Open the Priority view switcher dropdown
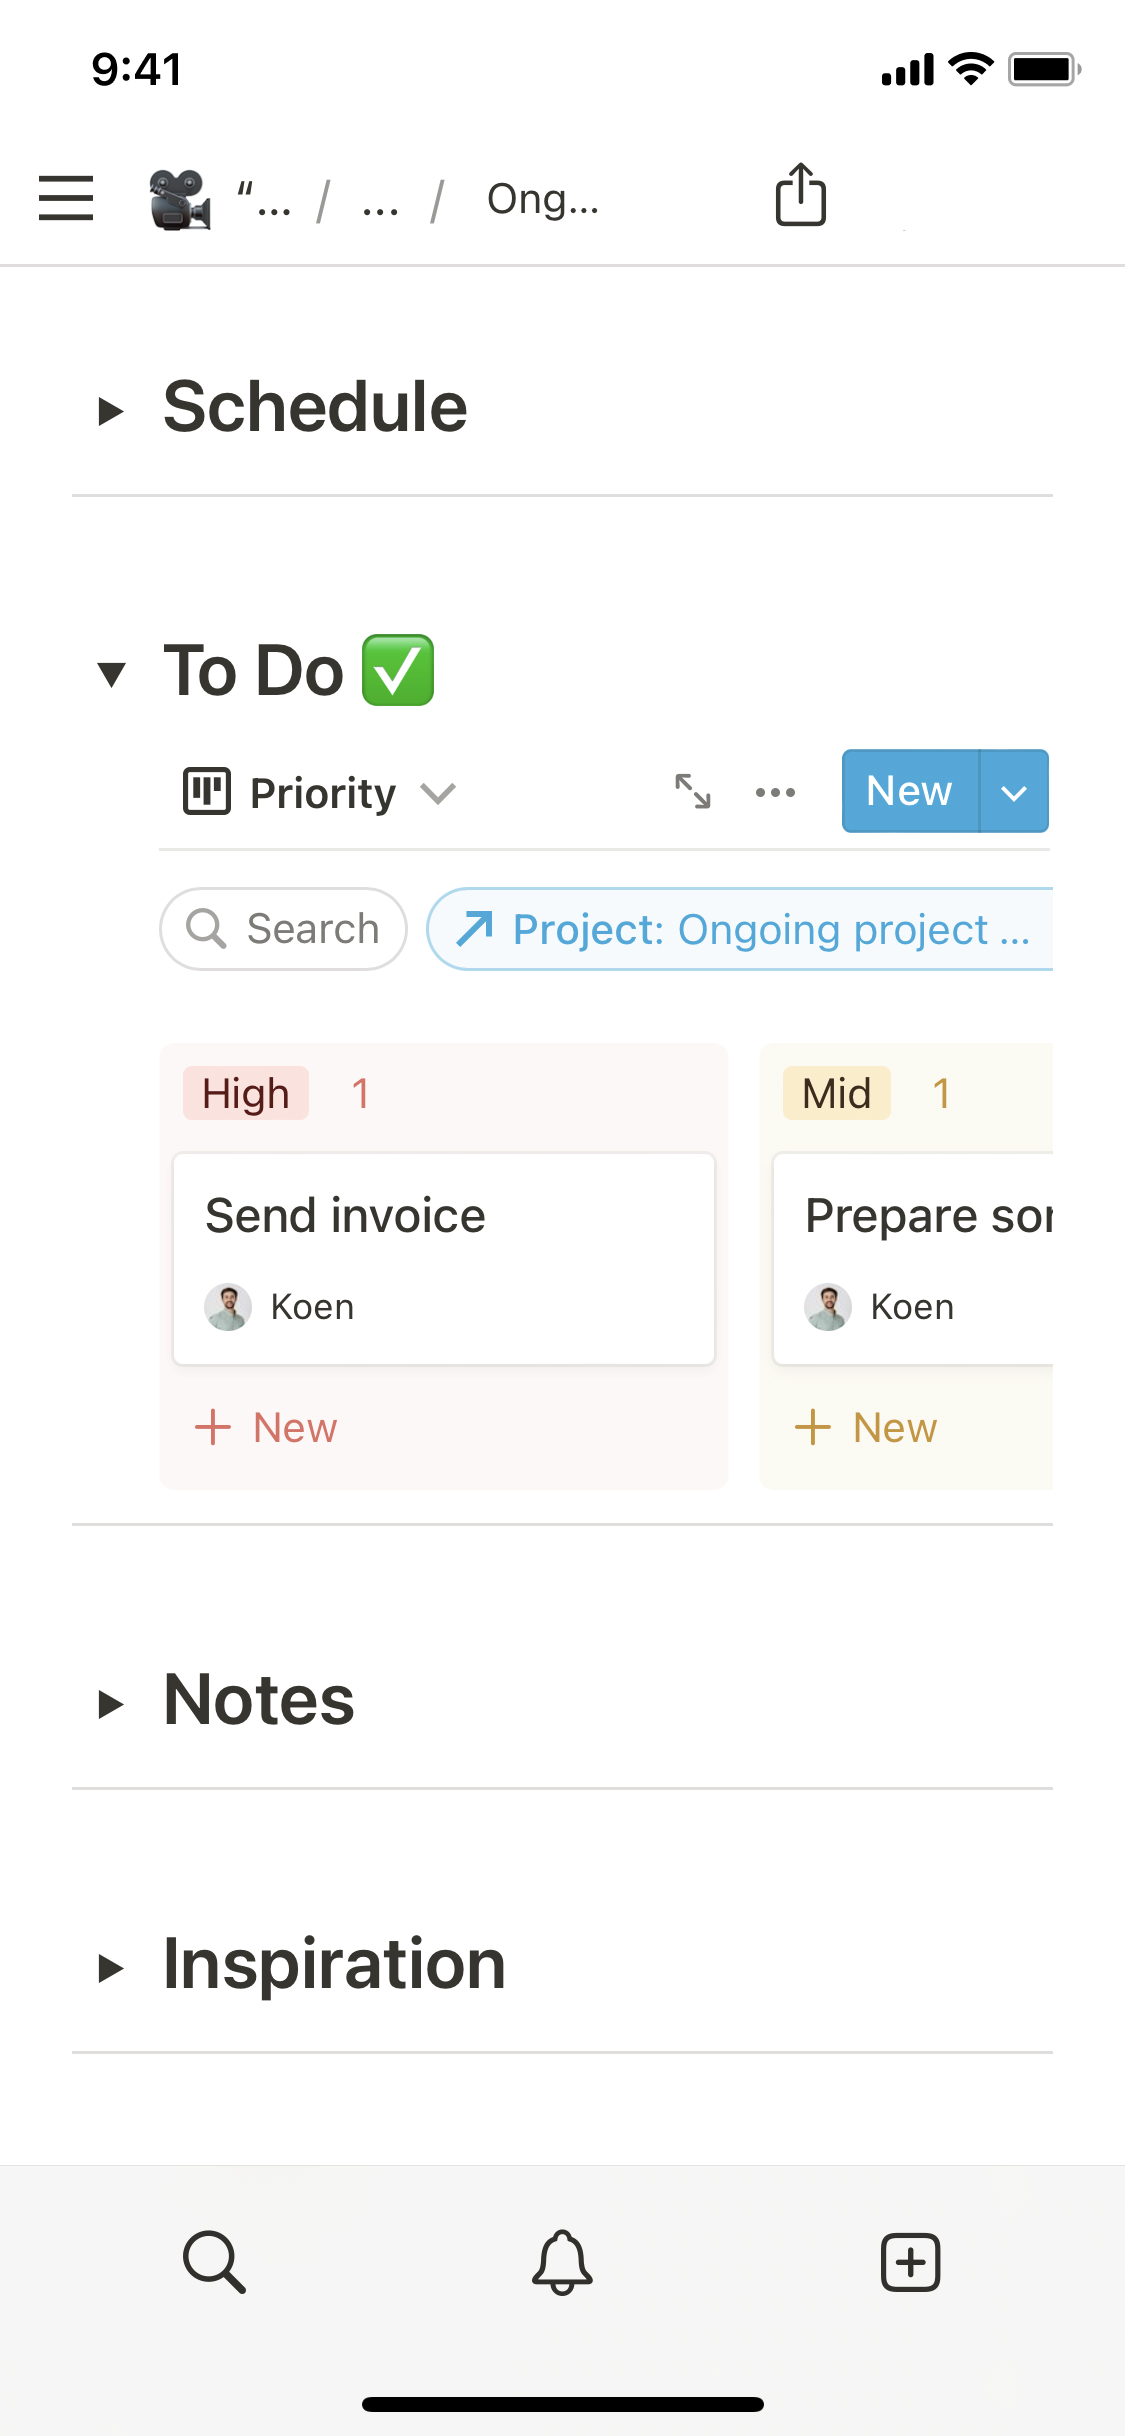Image resolution: width=1125 pixels, height=2436 pixels. pyautogui.click(x=320, y=793)
